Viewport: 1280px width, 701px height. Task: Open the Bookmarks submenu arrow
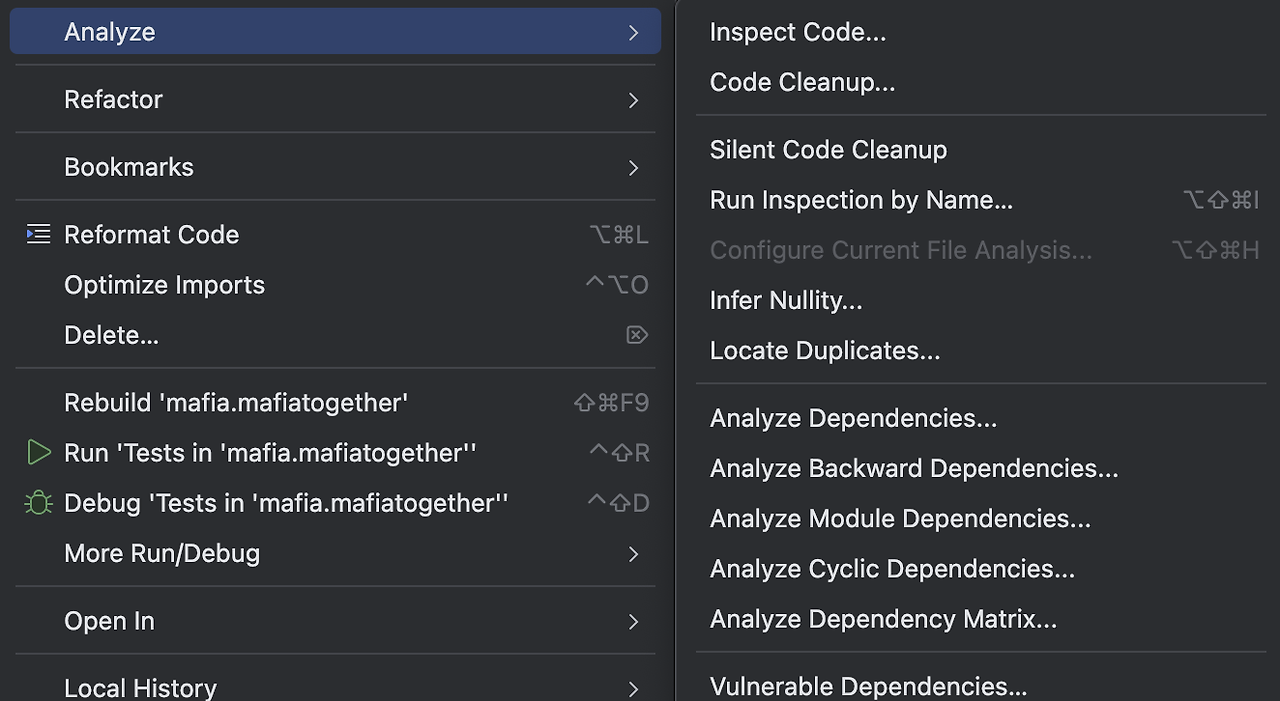pos(633,167)
